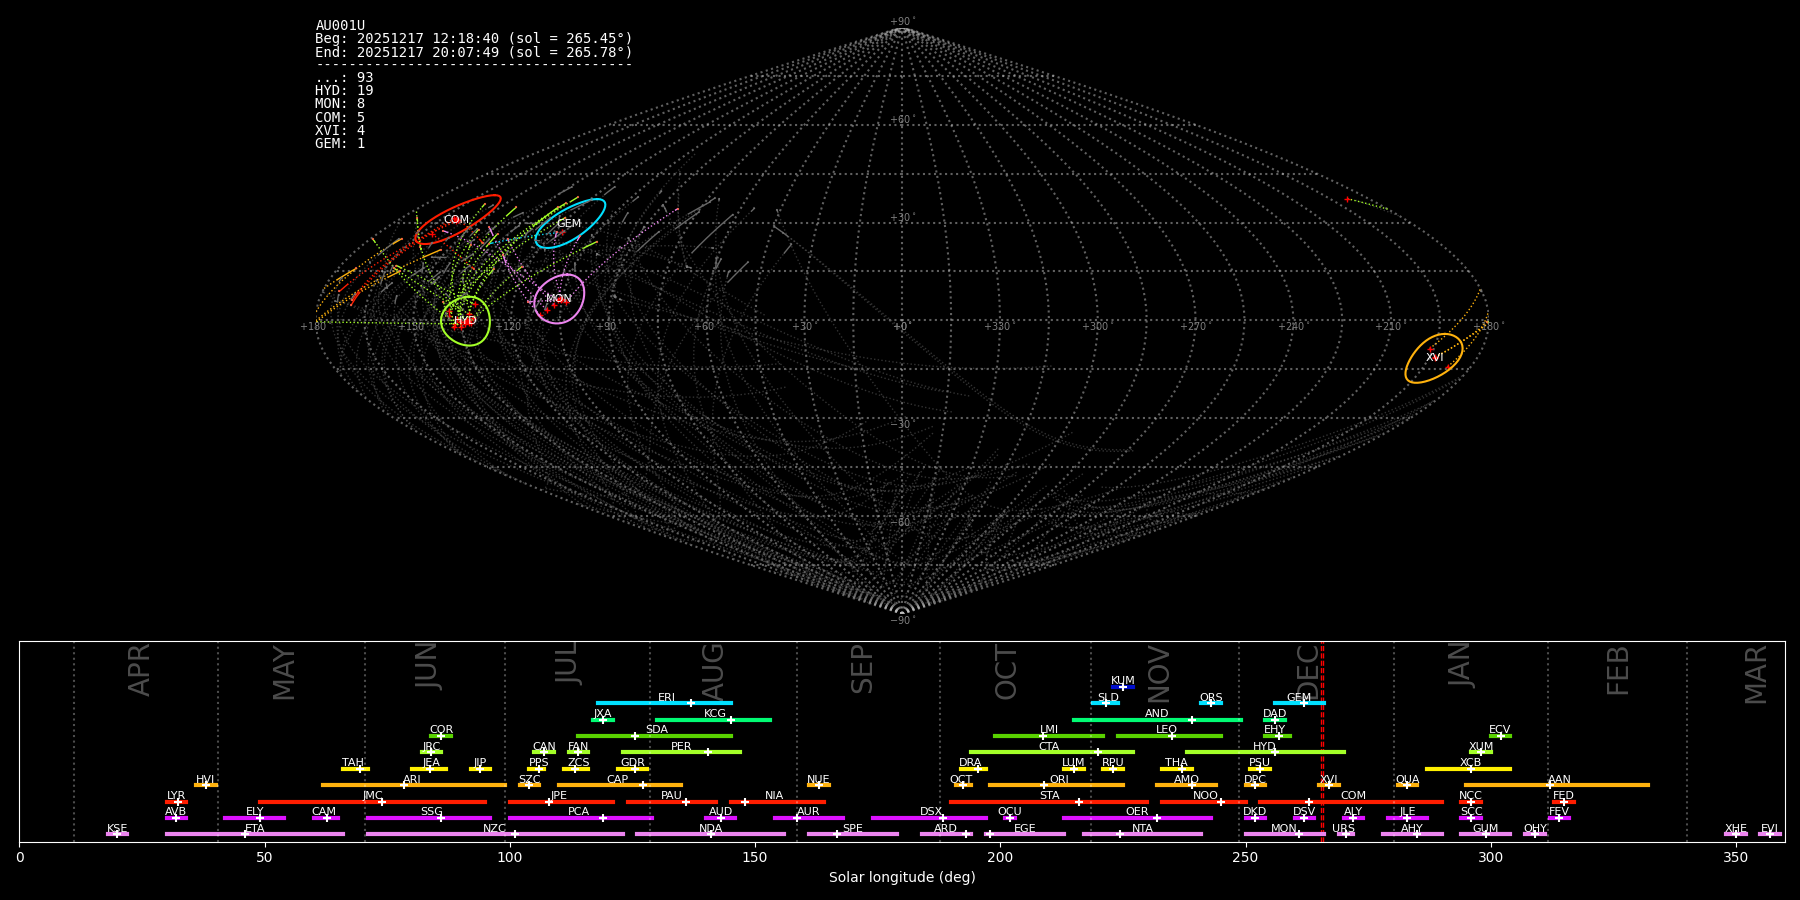Click the red COM radiant ellipse on the sky map
The height and width of the screenshot is (900, 1800).
pyautogui.click(x=458, y=219)
